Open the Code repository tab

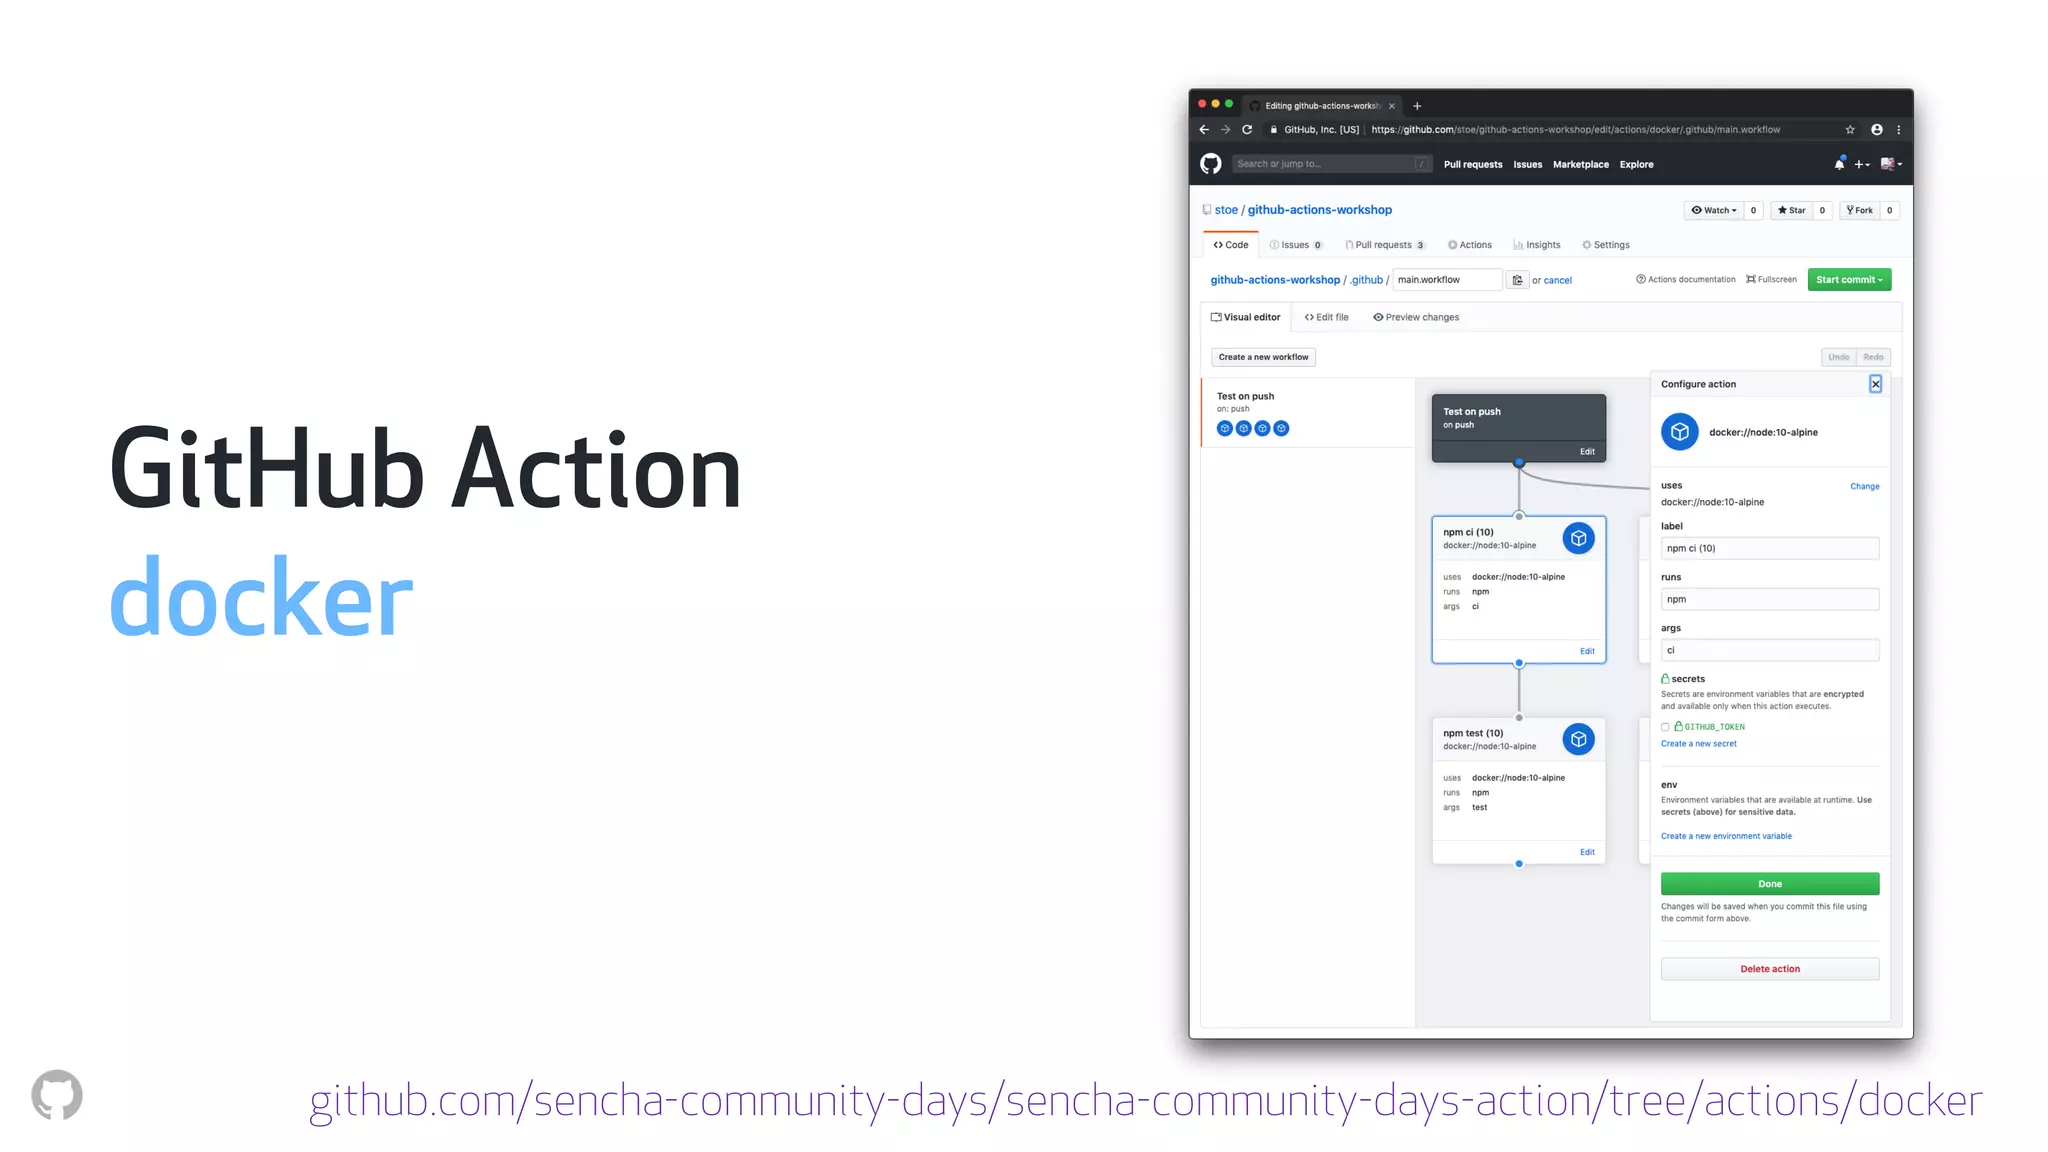point(1231,245)
